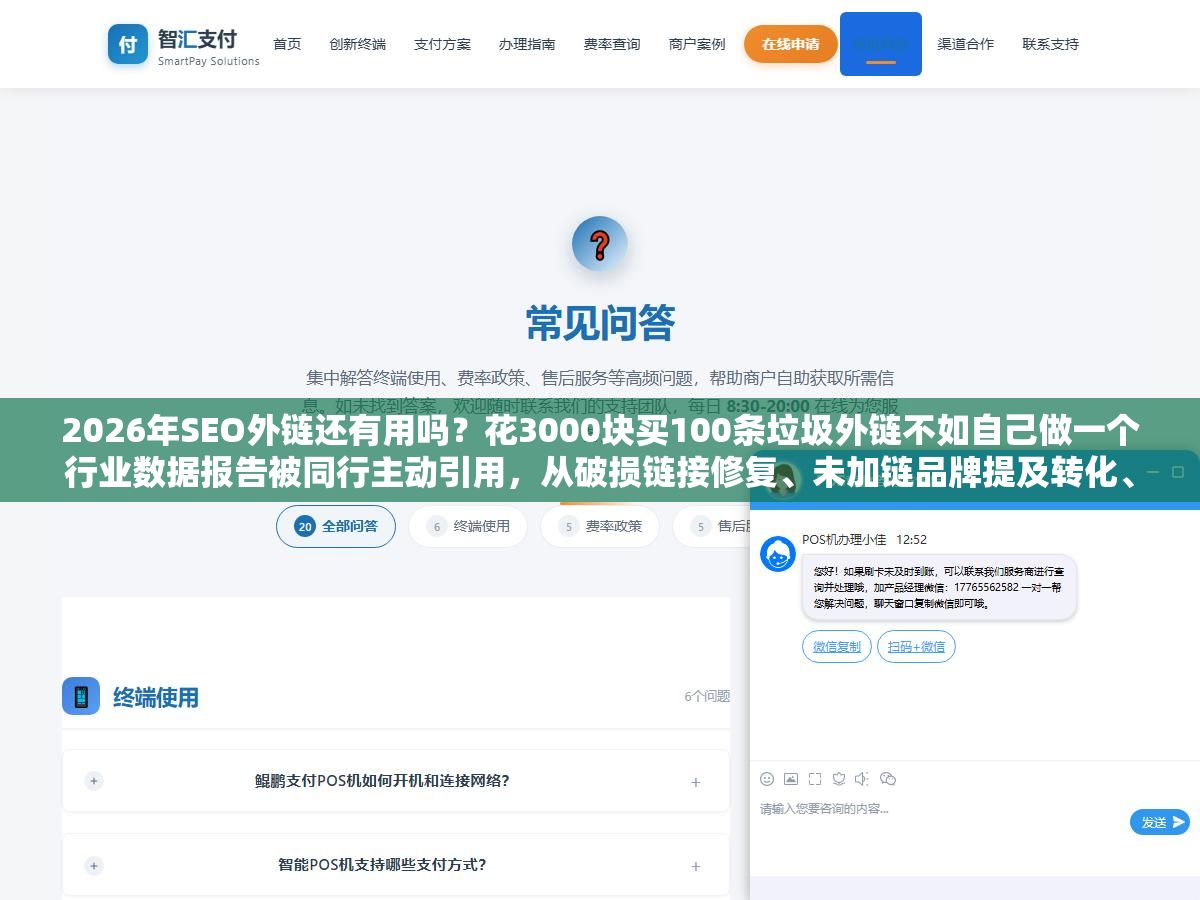The height and width of the screenshot is (900, 1200).
Task: Select the 全部问答 filter tab
Action: [x=336, y=526]
